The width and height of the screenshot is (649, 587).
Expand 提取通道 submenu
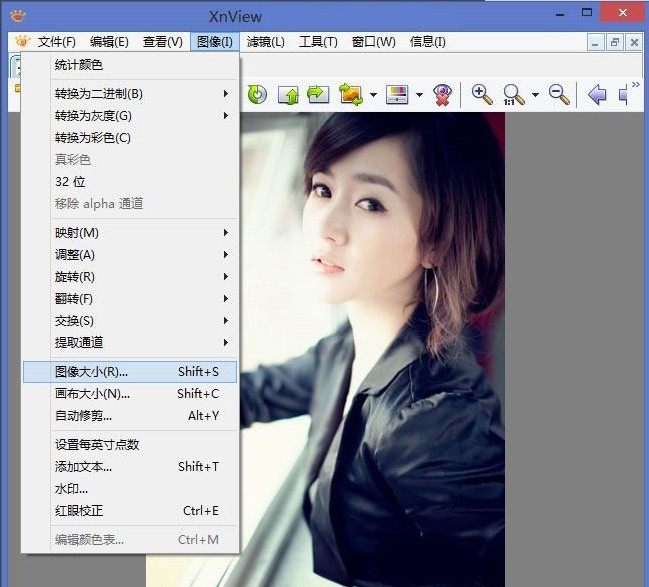(130, 343)
